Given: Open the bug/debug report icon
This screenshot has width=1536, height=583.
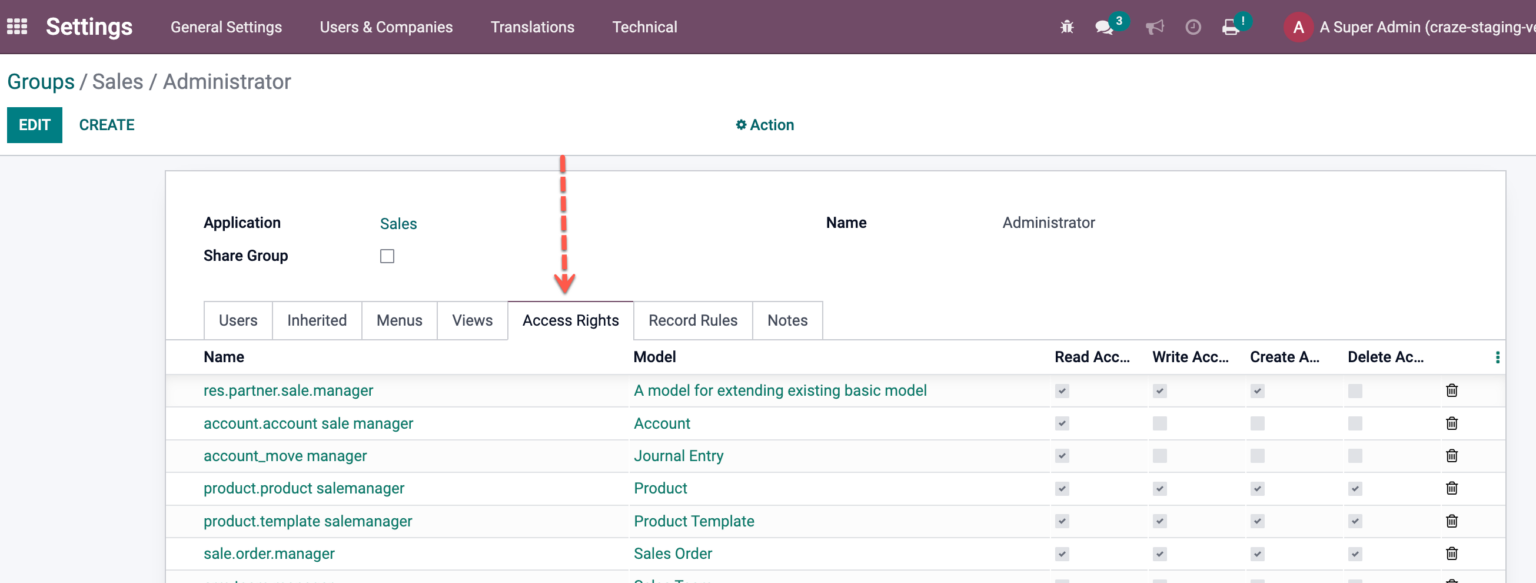Looking at the screenshot, I should coord(1066,27).
